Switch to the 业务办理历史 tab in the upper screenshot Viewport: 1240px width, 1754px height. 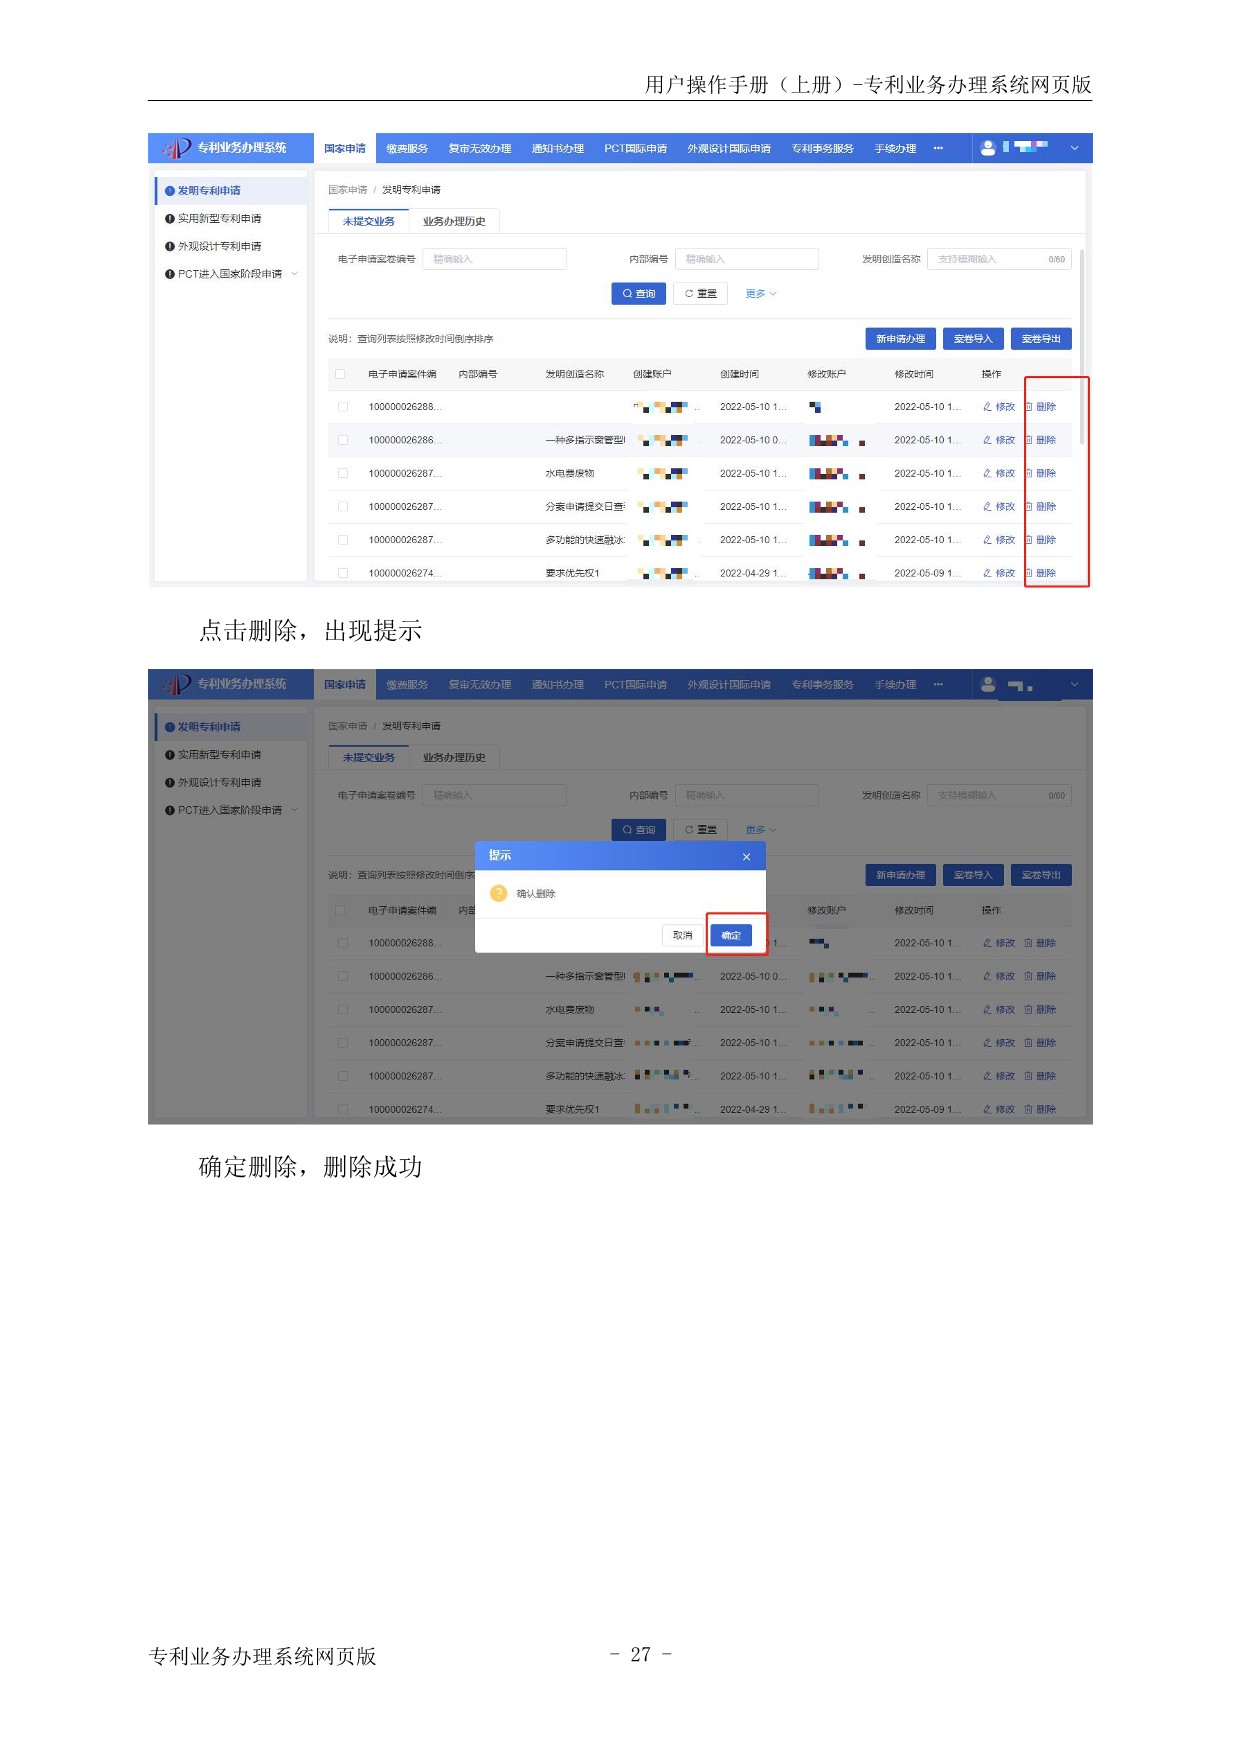click(x=454, y=221)
